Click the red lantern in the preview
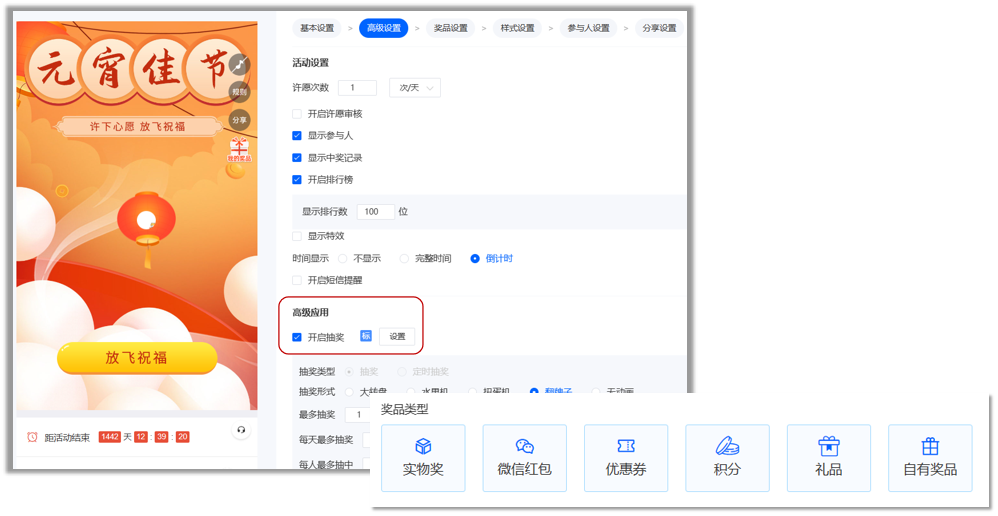 pyautogui.click(x=146, y=220)
